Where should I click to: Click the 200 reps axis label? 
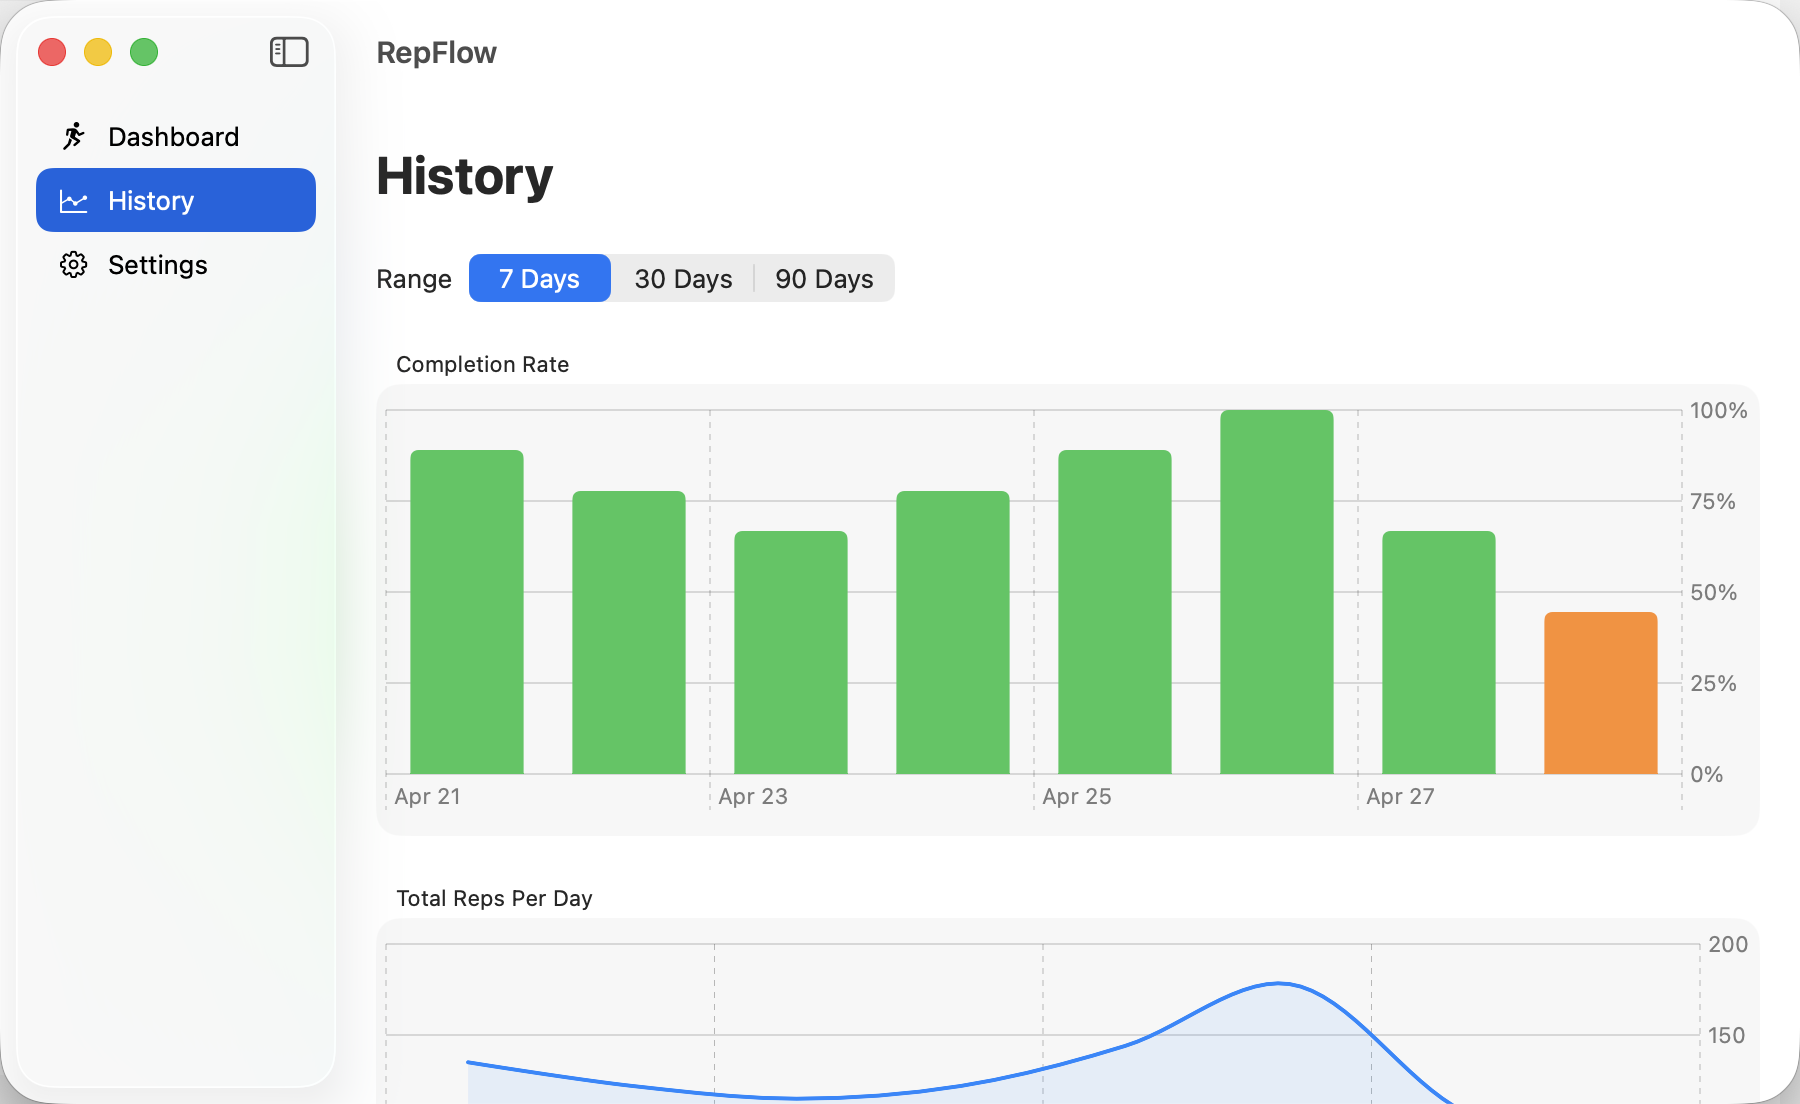[x=1728, y=944]
